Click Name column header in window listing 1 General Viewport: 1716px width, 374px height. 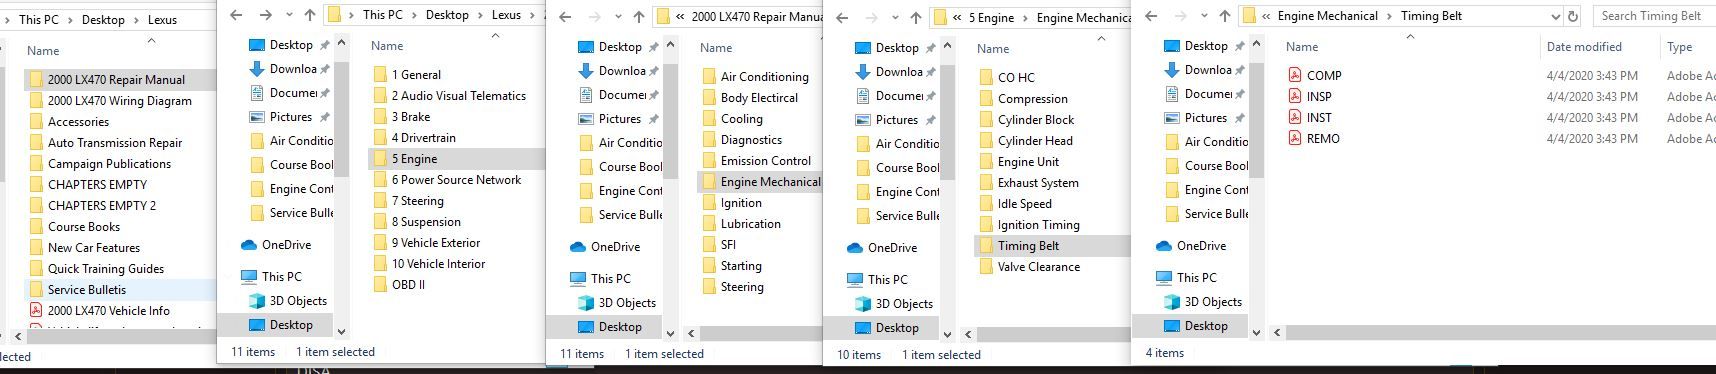(387, 45)
